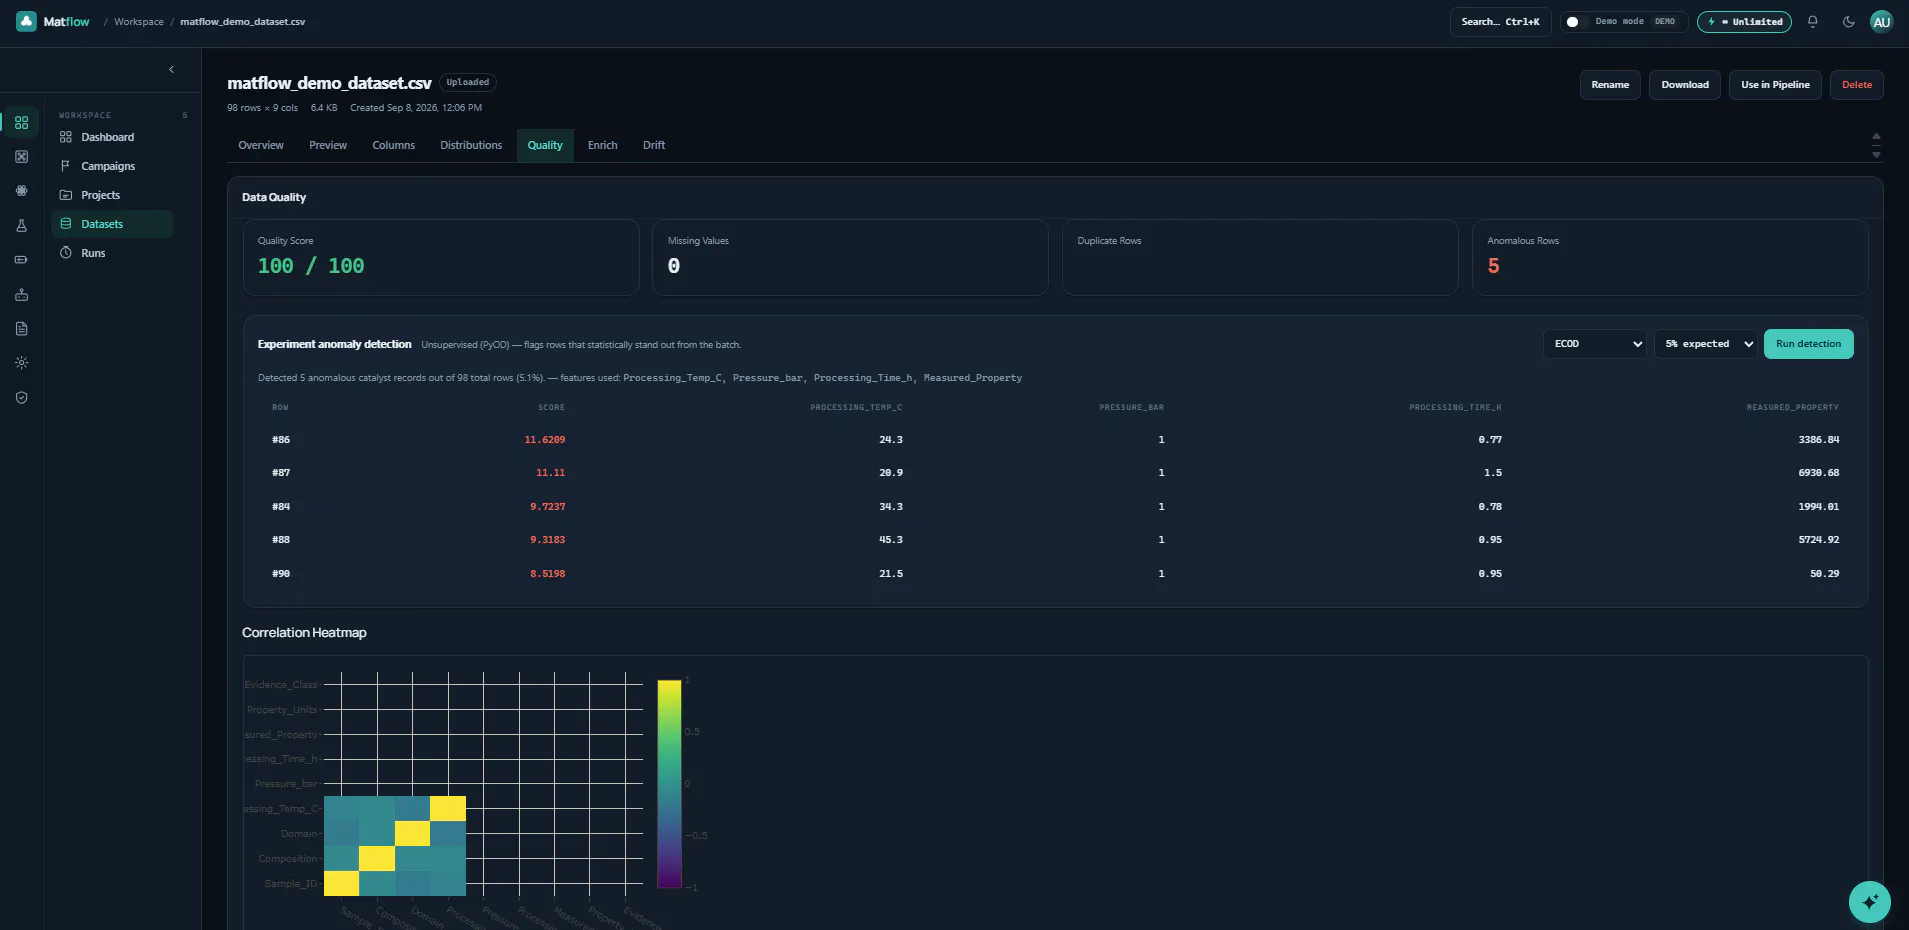Open the notifications bell

[1812, 22]
